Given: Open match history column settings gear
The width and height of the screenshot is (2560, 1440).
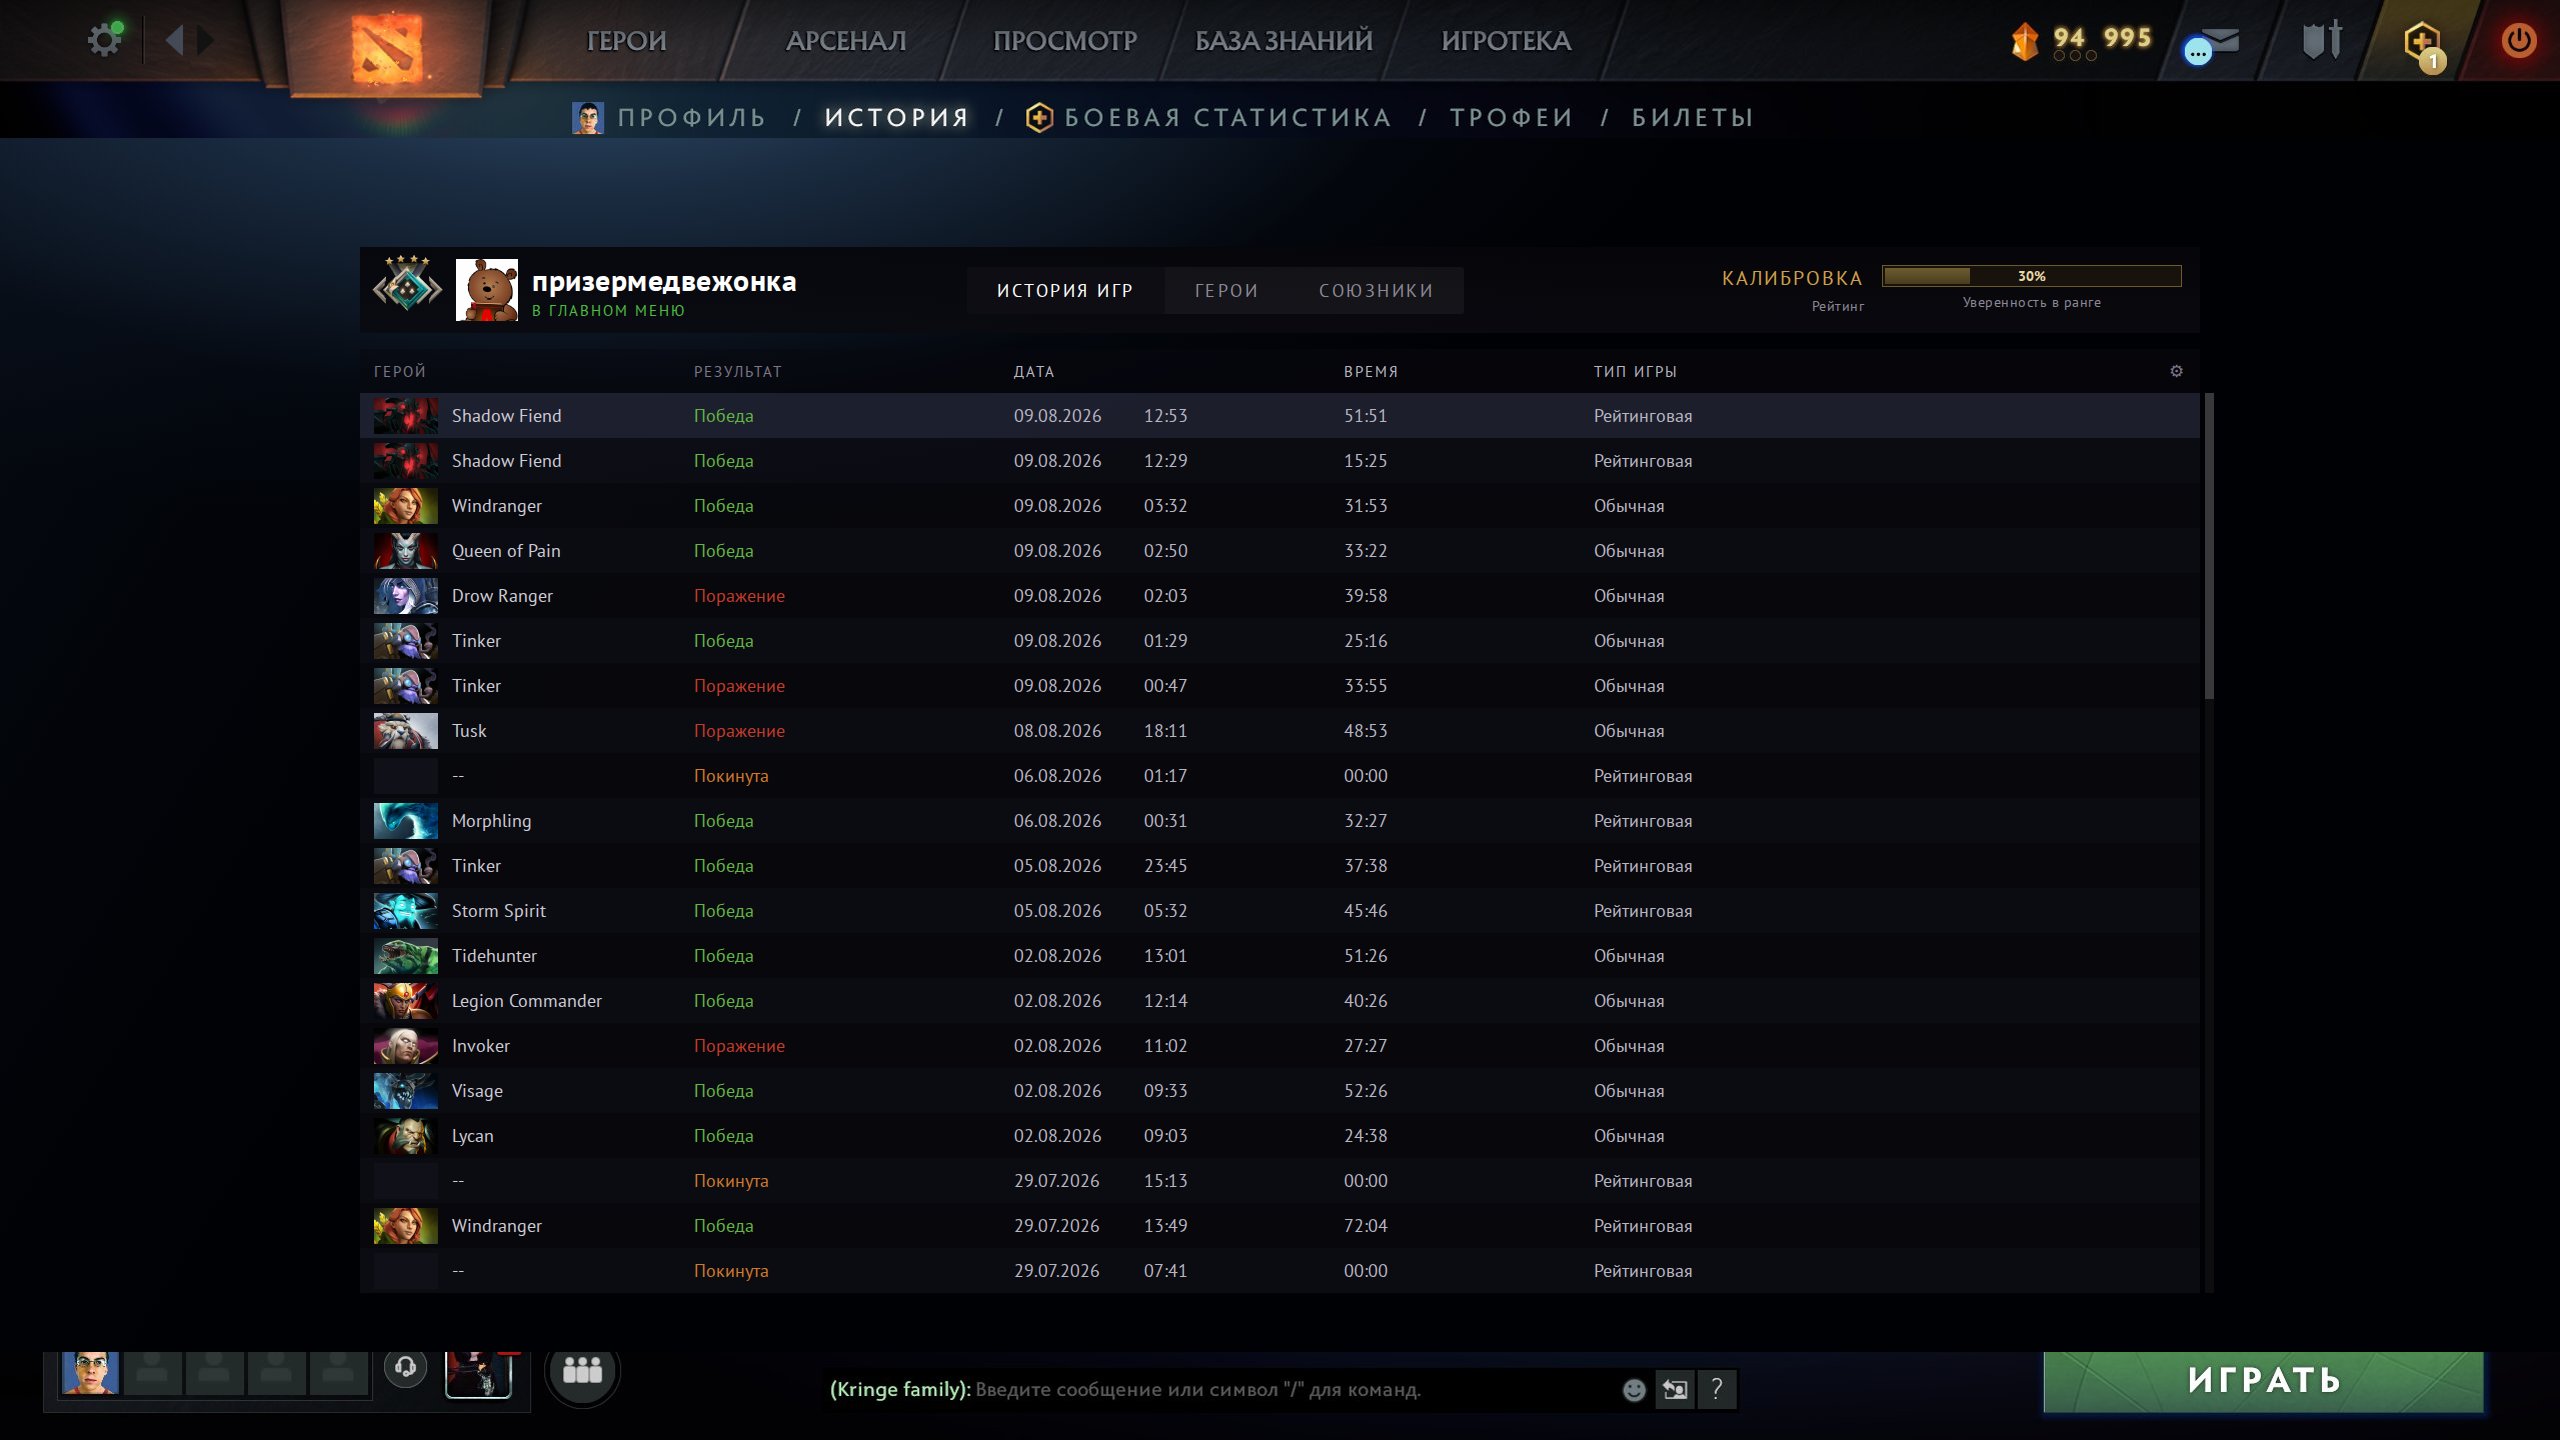Looking at the screenshot, I should click(2177, 371).
